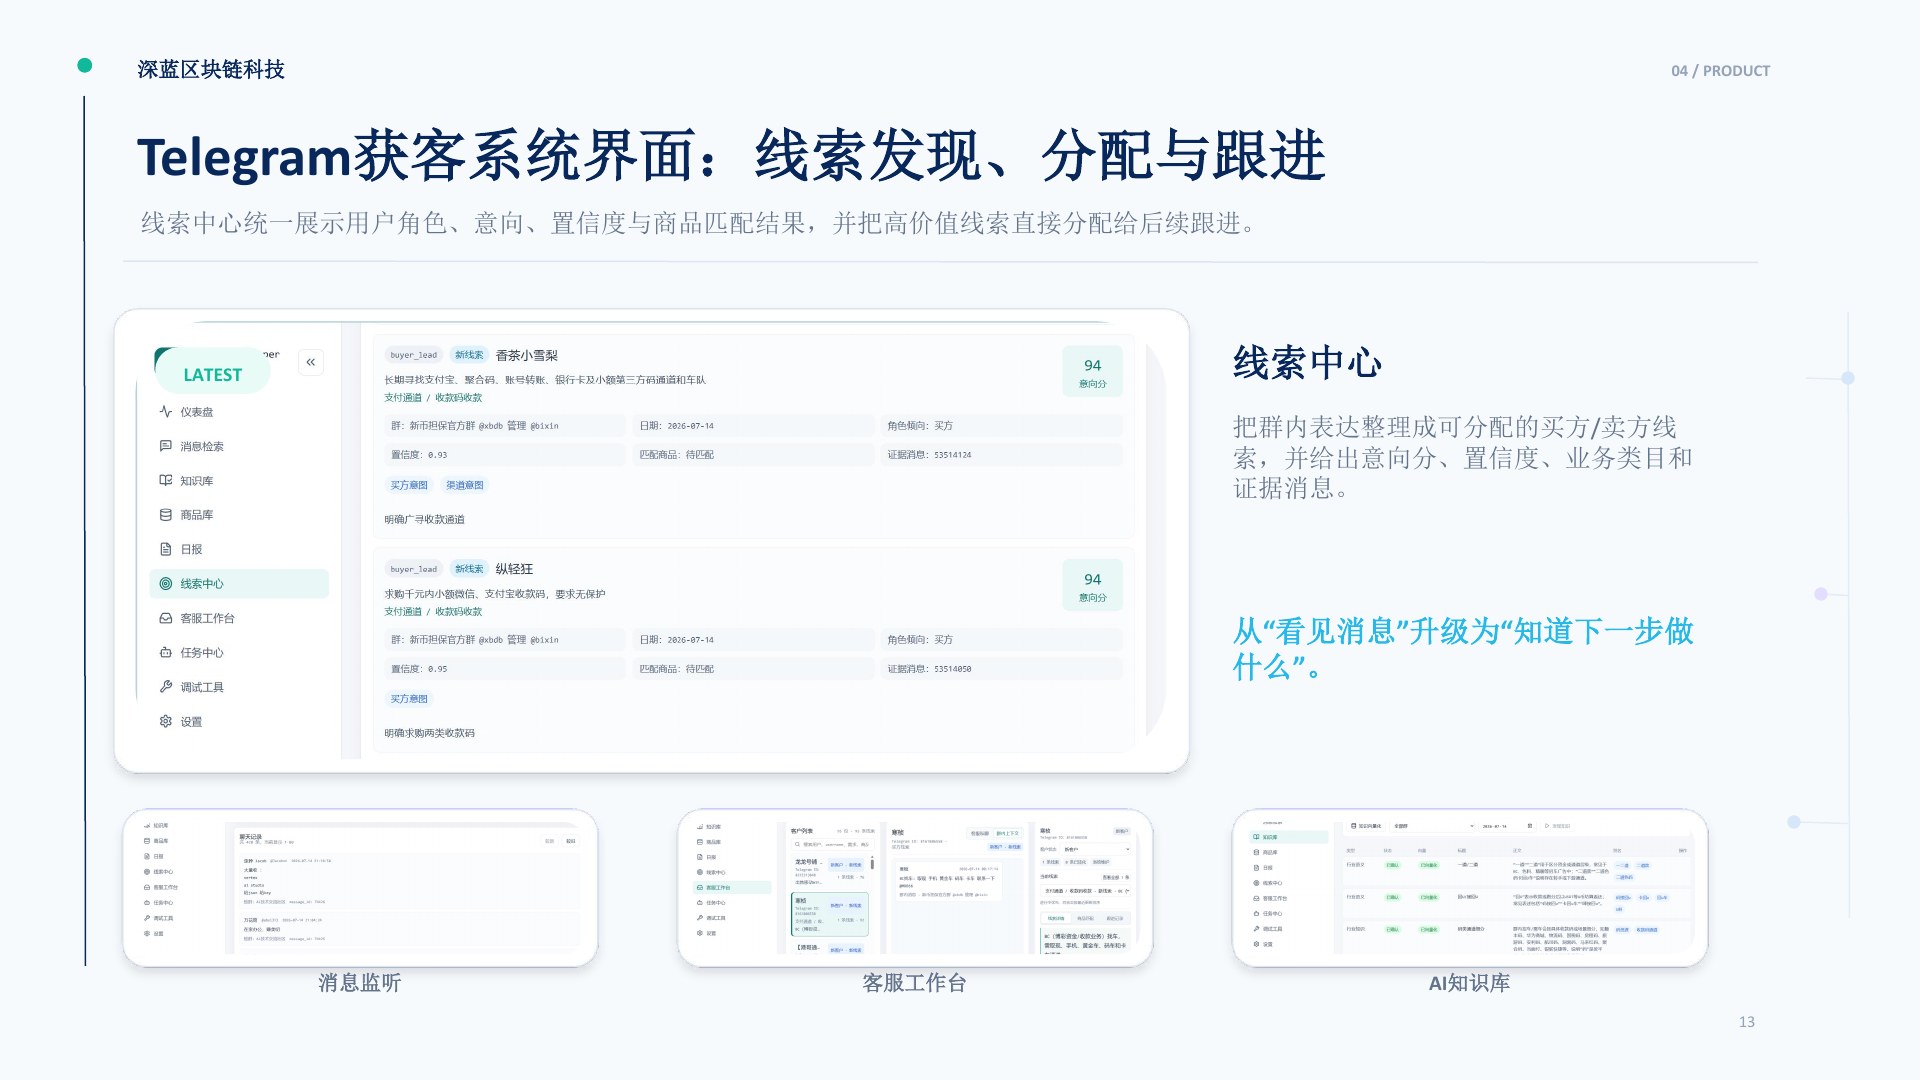Click the 日报 document icon
This screenshot has width=1920, height=1080.
pyautogui.click(x=166, y=549)
